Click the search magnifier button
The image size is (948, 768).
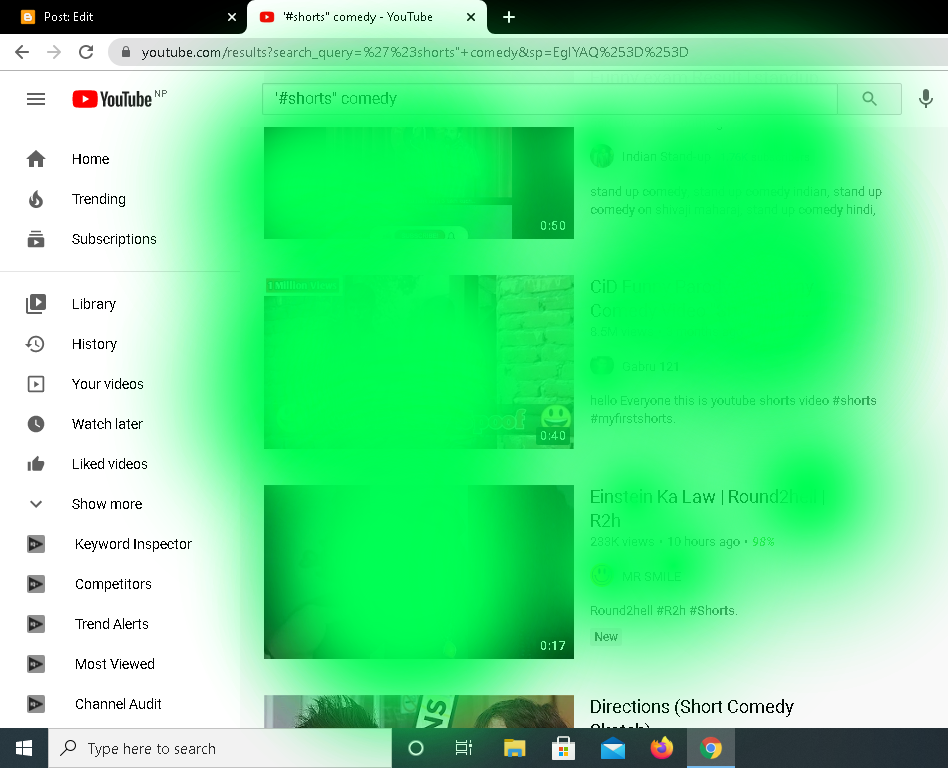coord(869,99)
